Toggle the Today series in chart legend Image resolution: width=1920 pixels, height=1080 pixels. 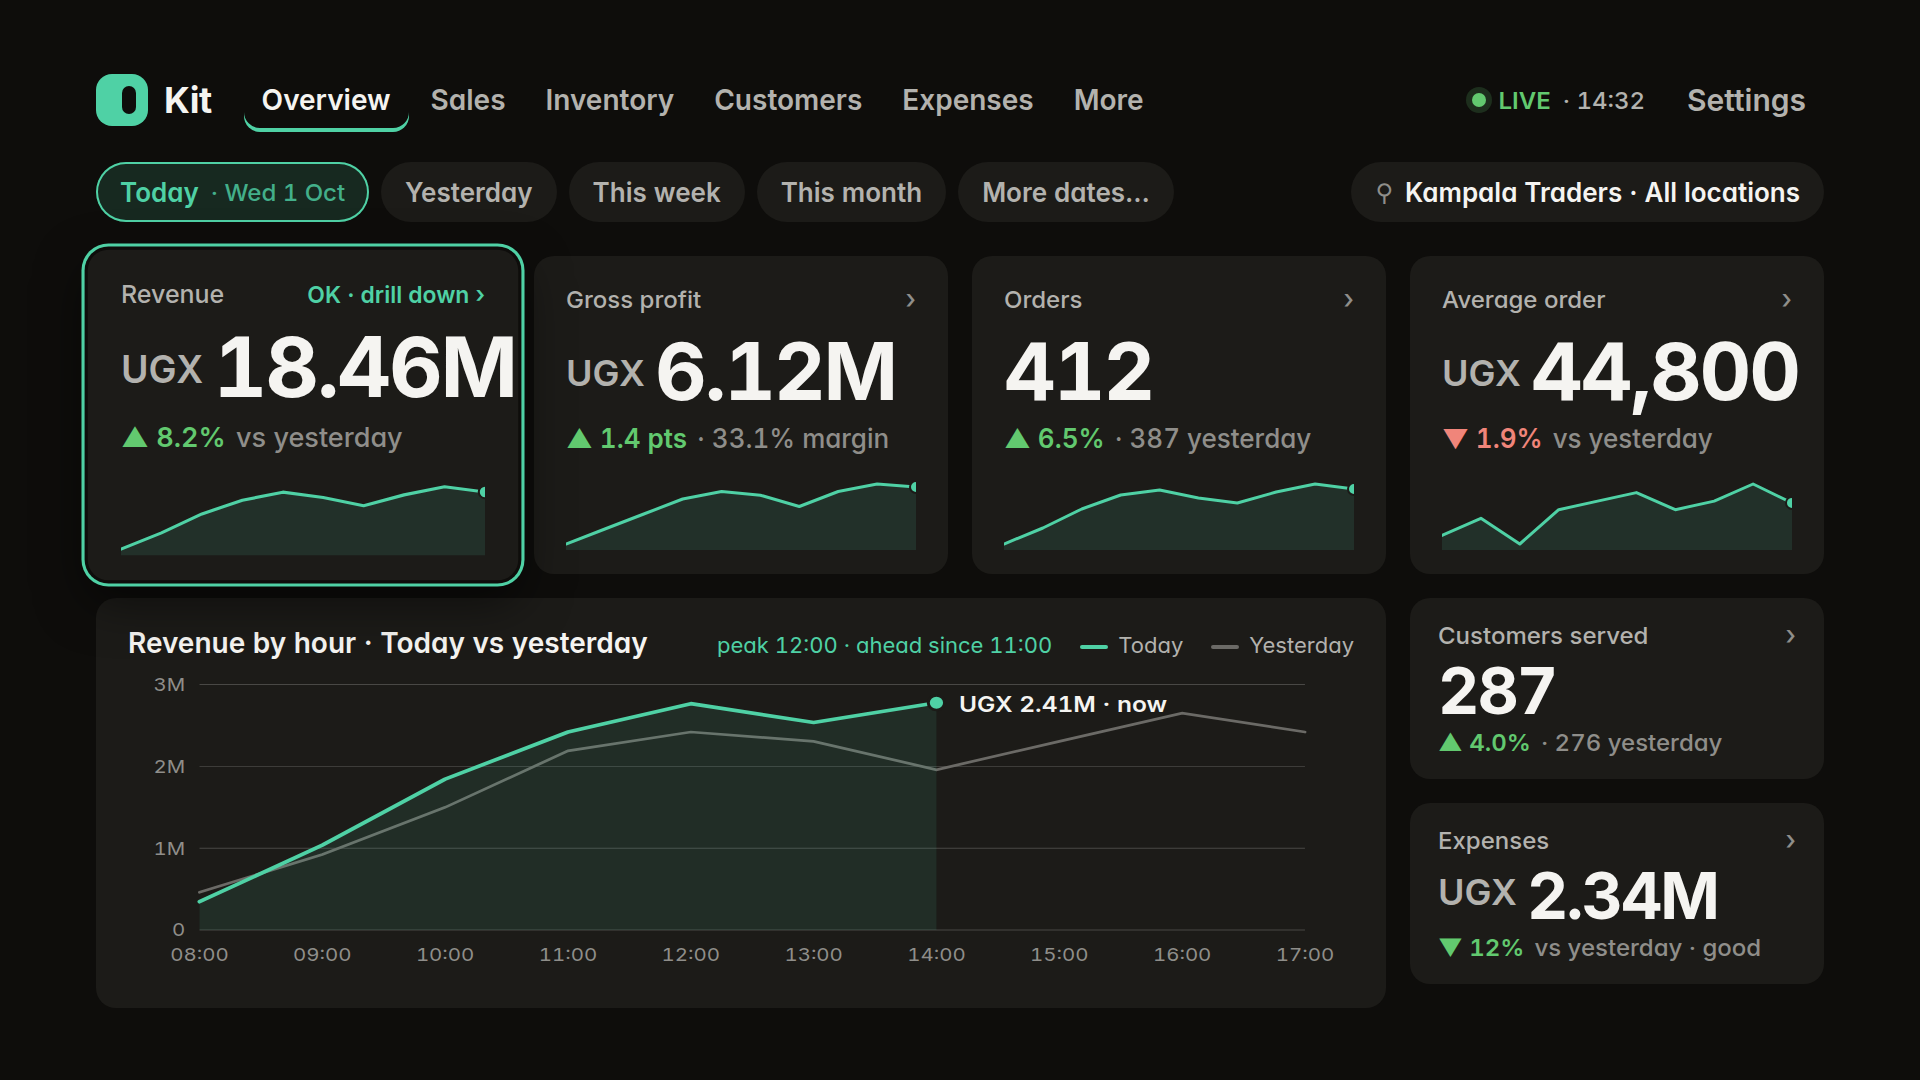coord(1131,646)
